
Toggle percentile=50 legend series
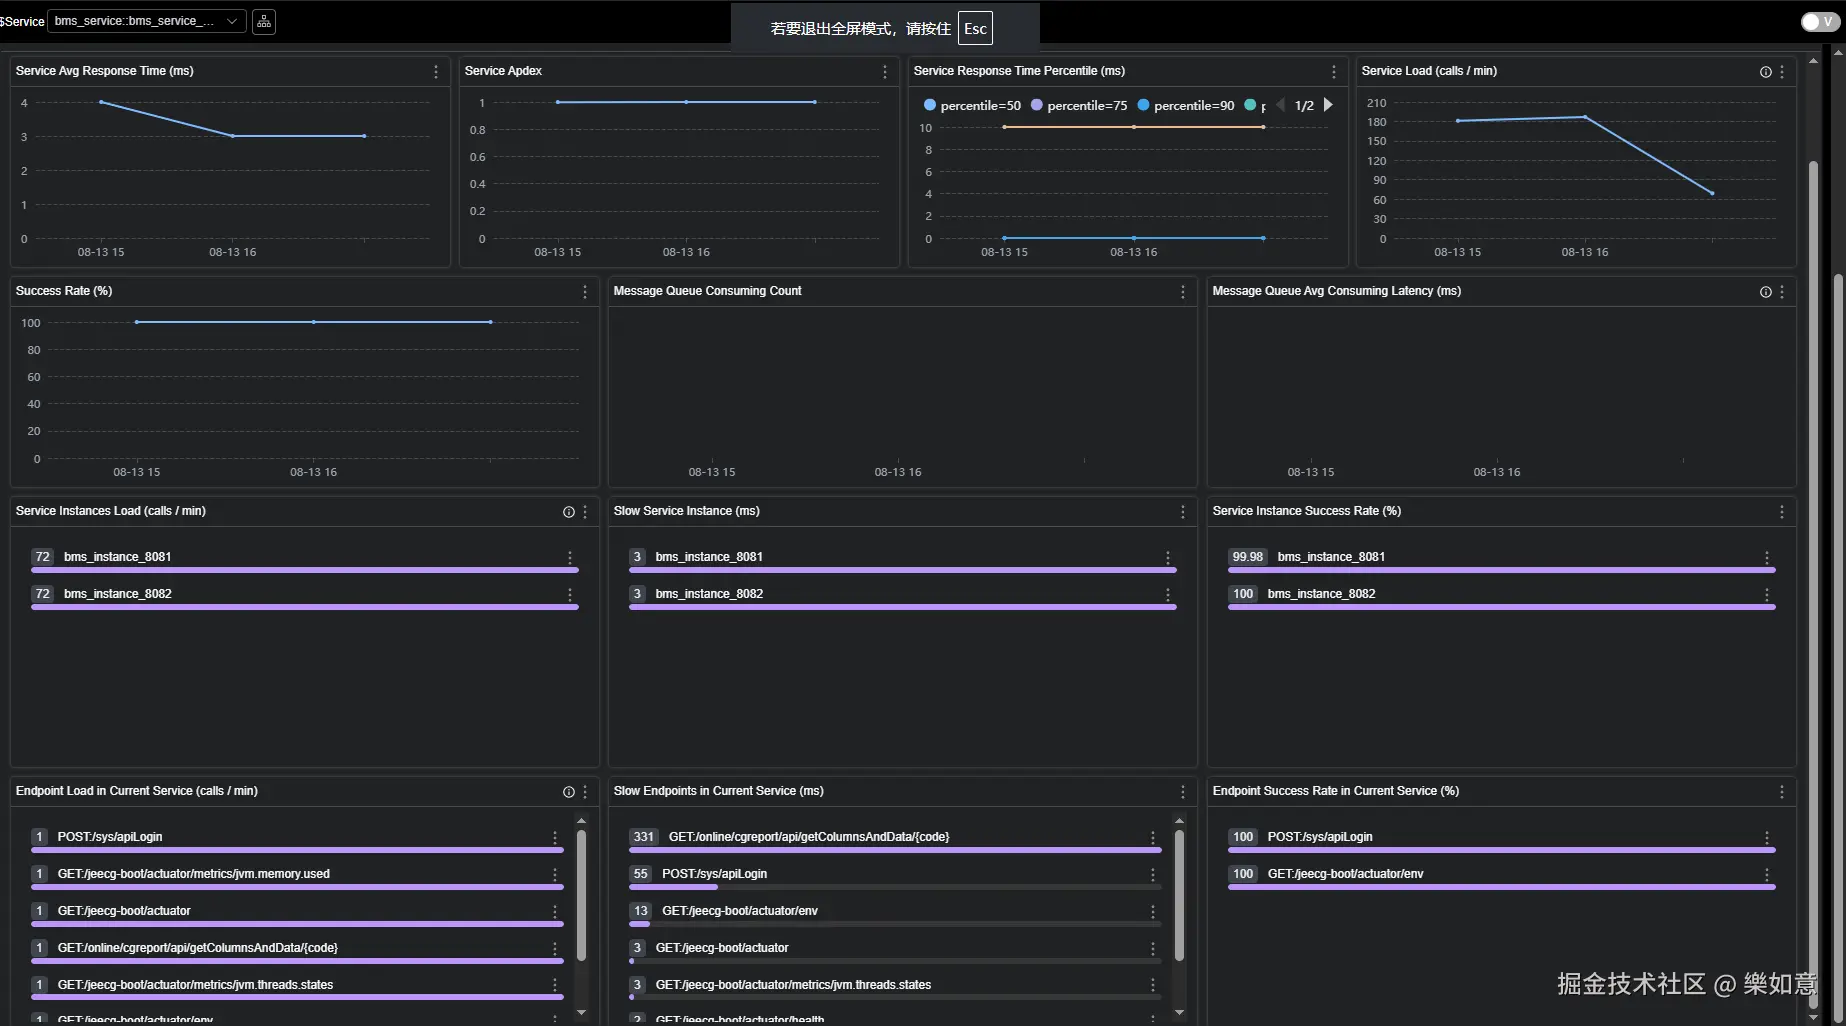972,105
